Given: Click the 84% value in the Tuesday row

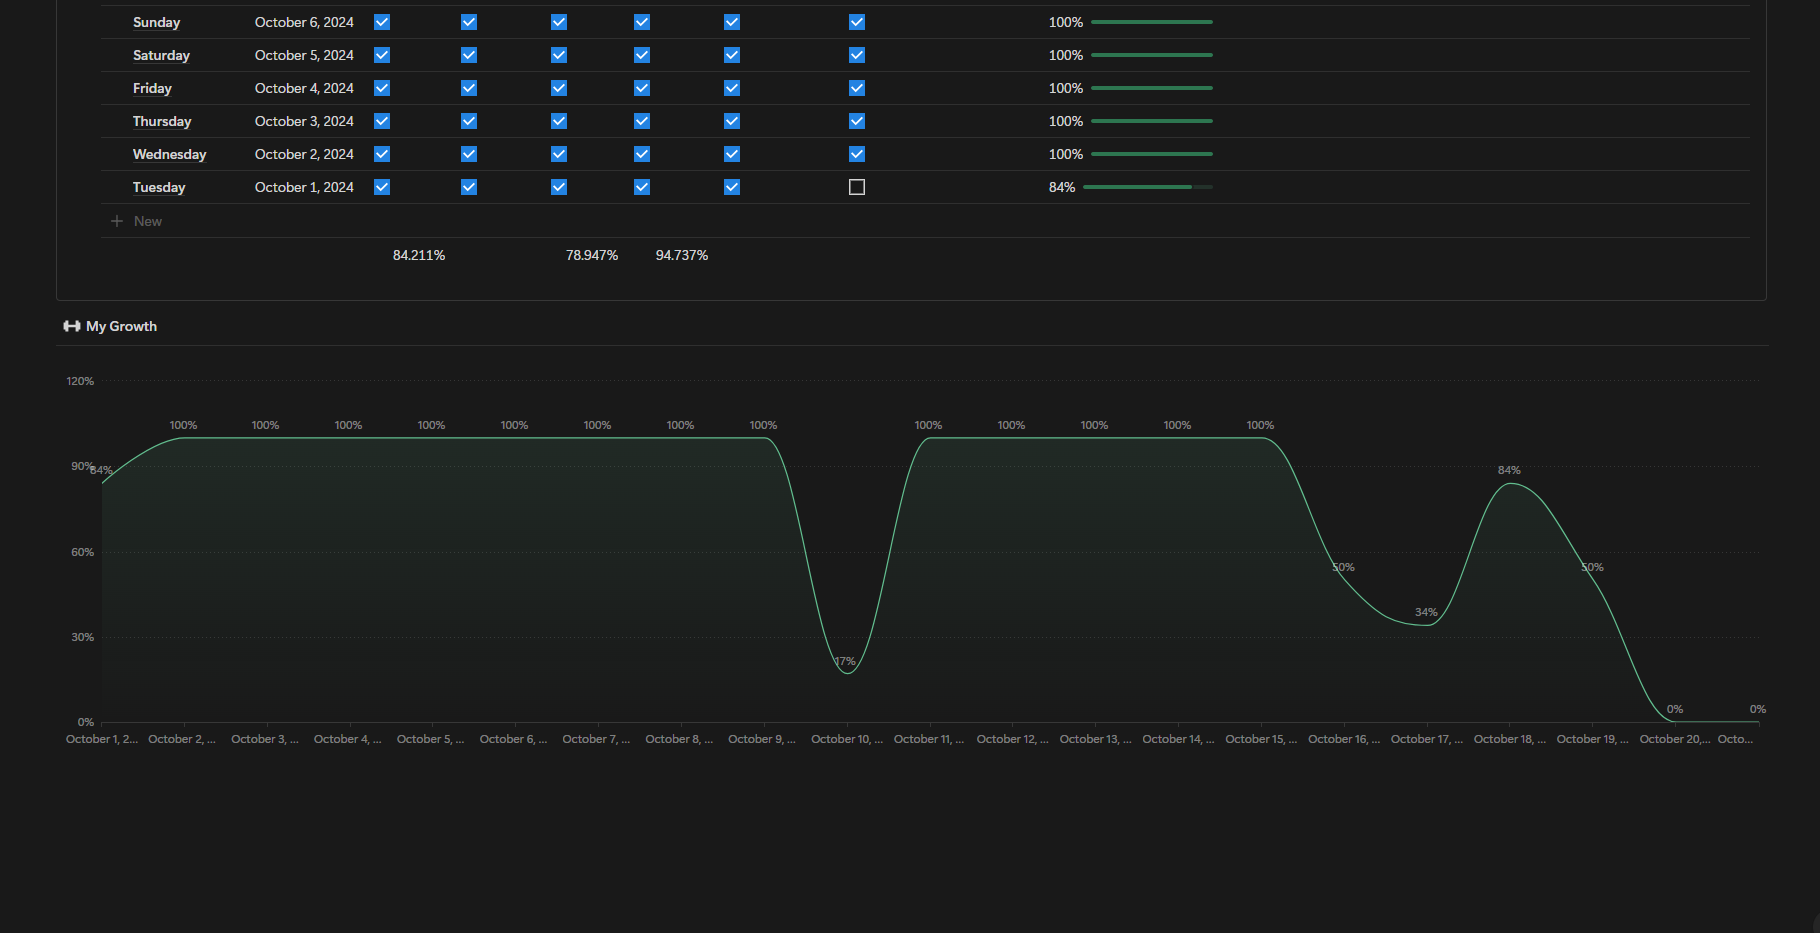Looking at the screenshot, I should (x=1062, y=187).
